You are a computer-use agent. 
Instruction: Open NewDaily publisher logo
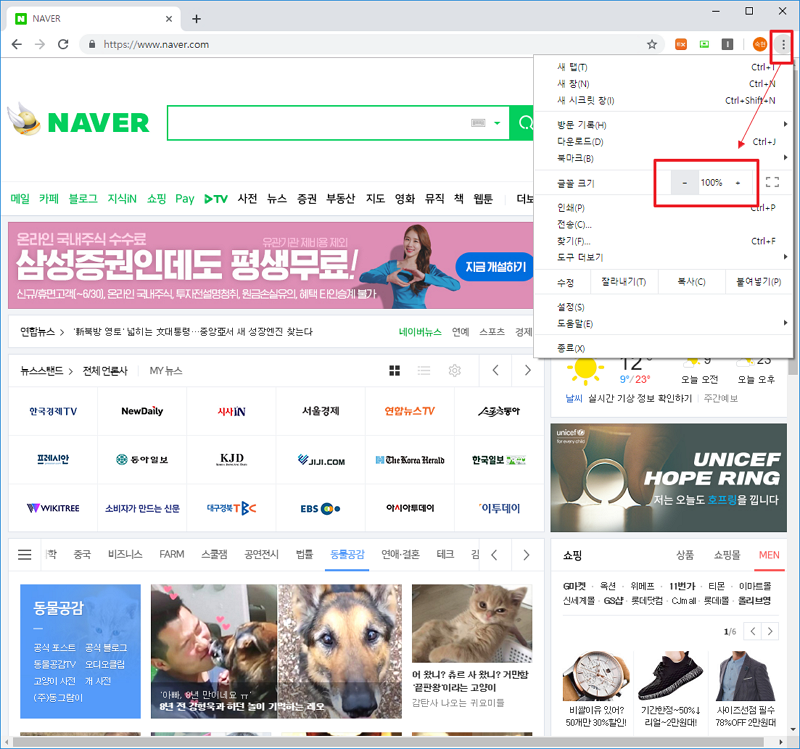click(x=142, y=411)
